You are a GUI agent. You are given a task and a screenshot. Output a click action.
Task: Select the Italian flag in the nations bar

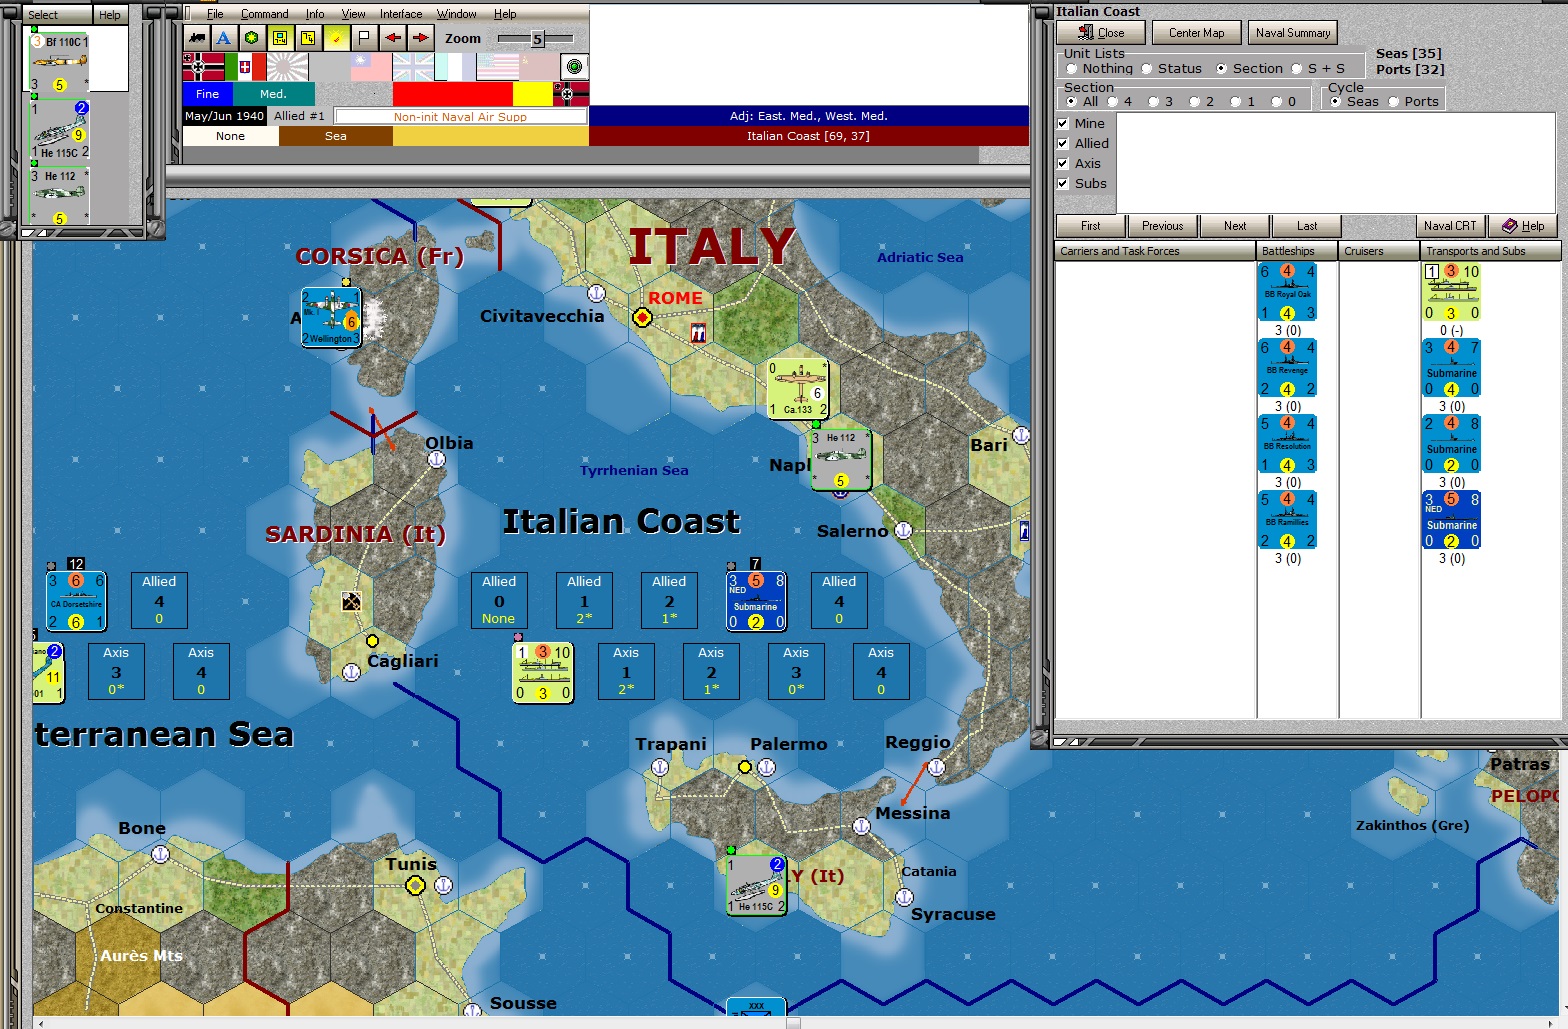pos(245,67)
